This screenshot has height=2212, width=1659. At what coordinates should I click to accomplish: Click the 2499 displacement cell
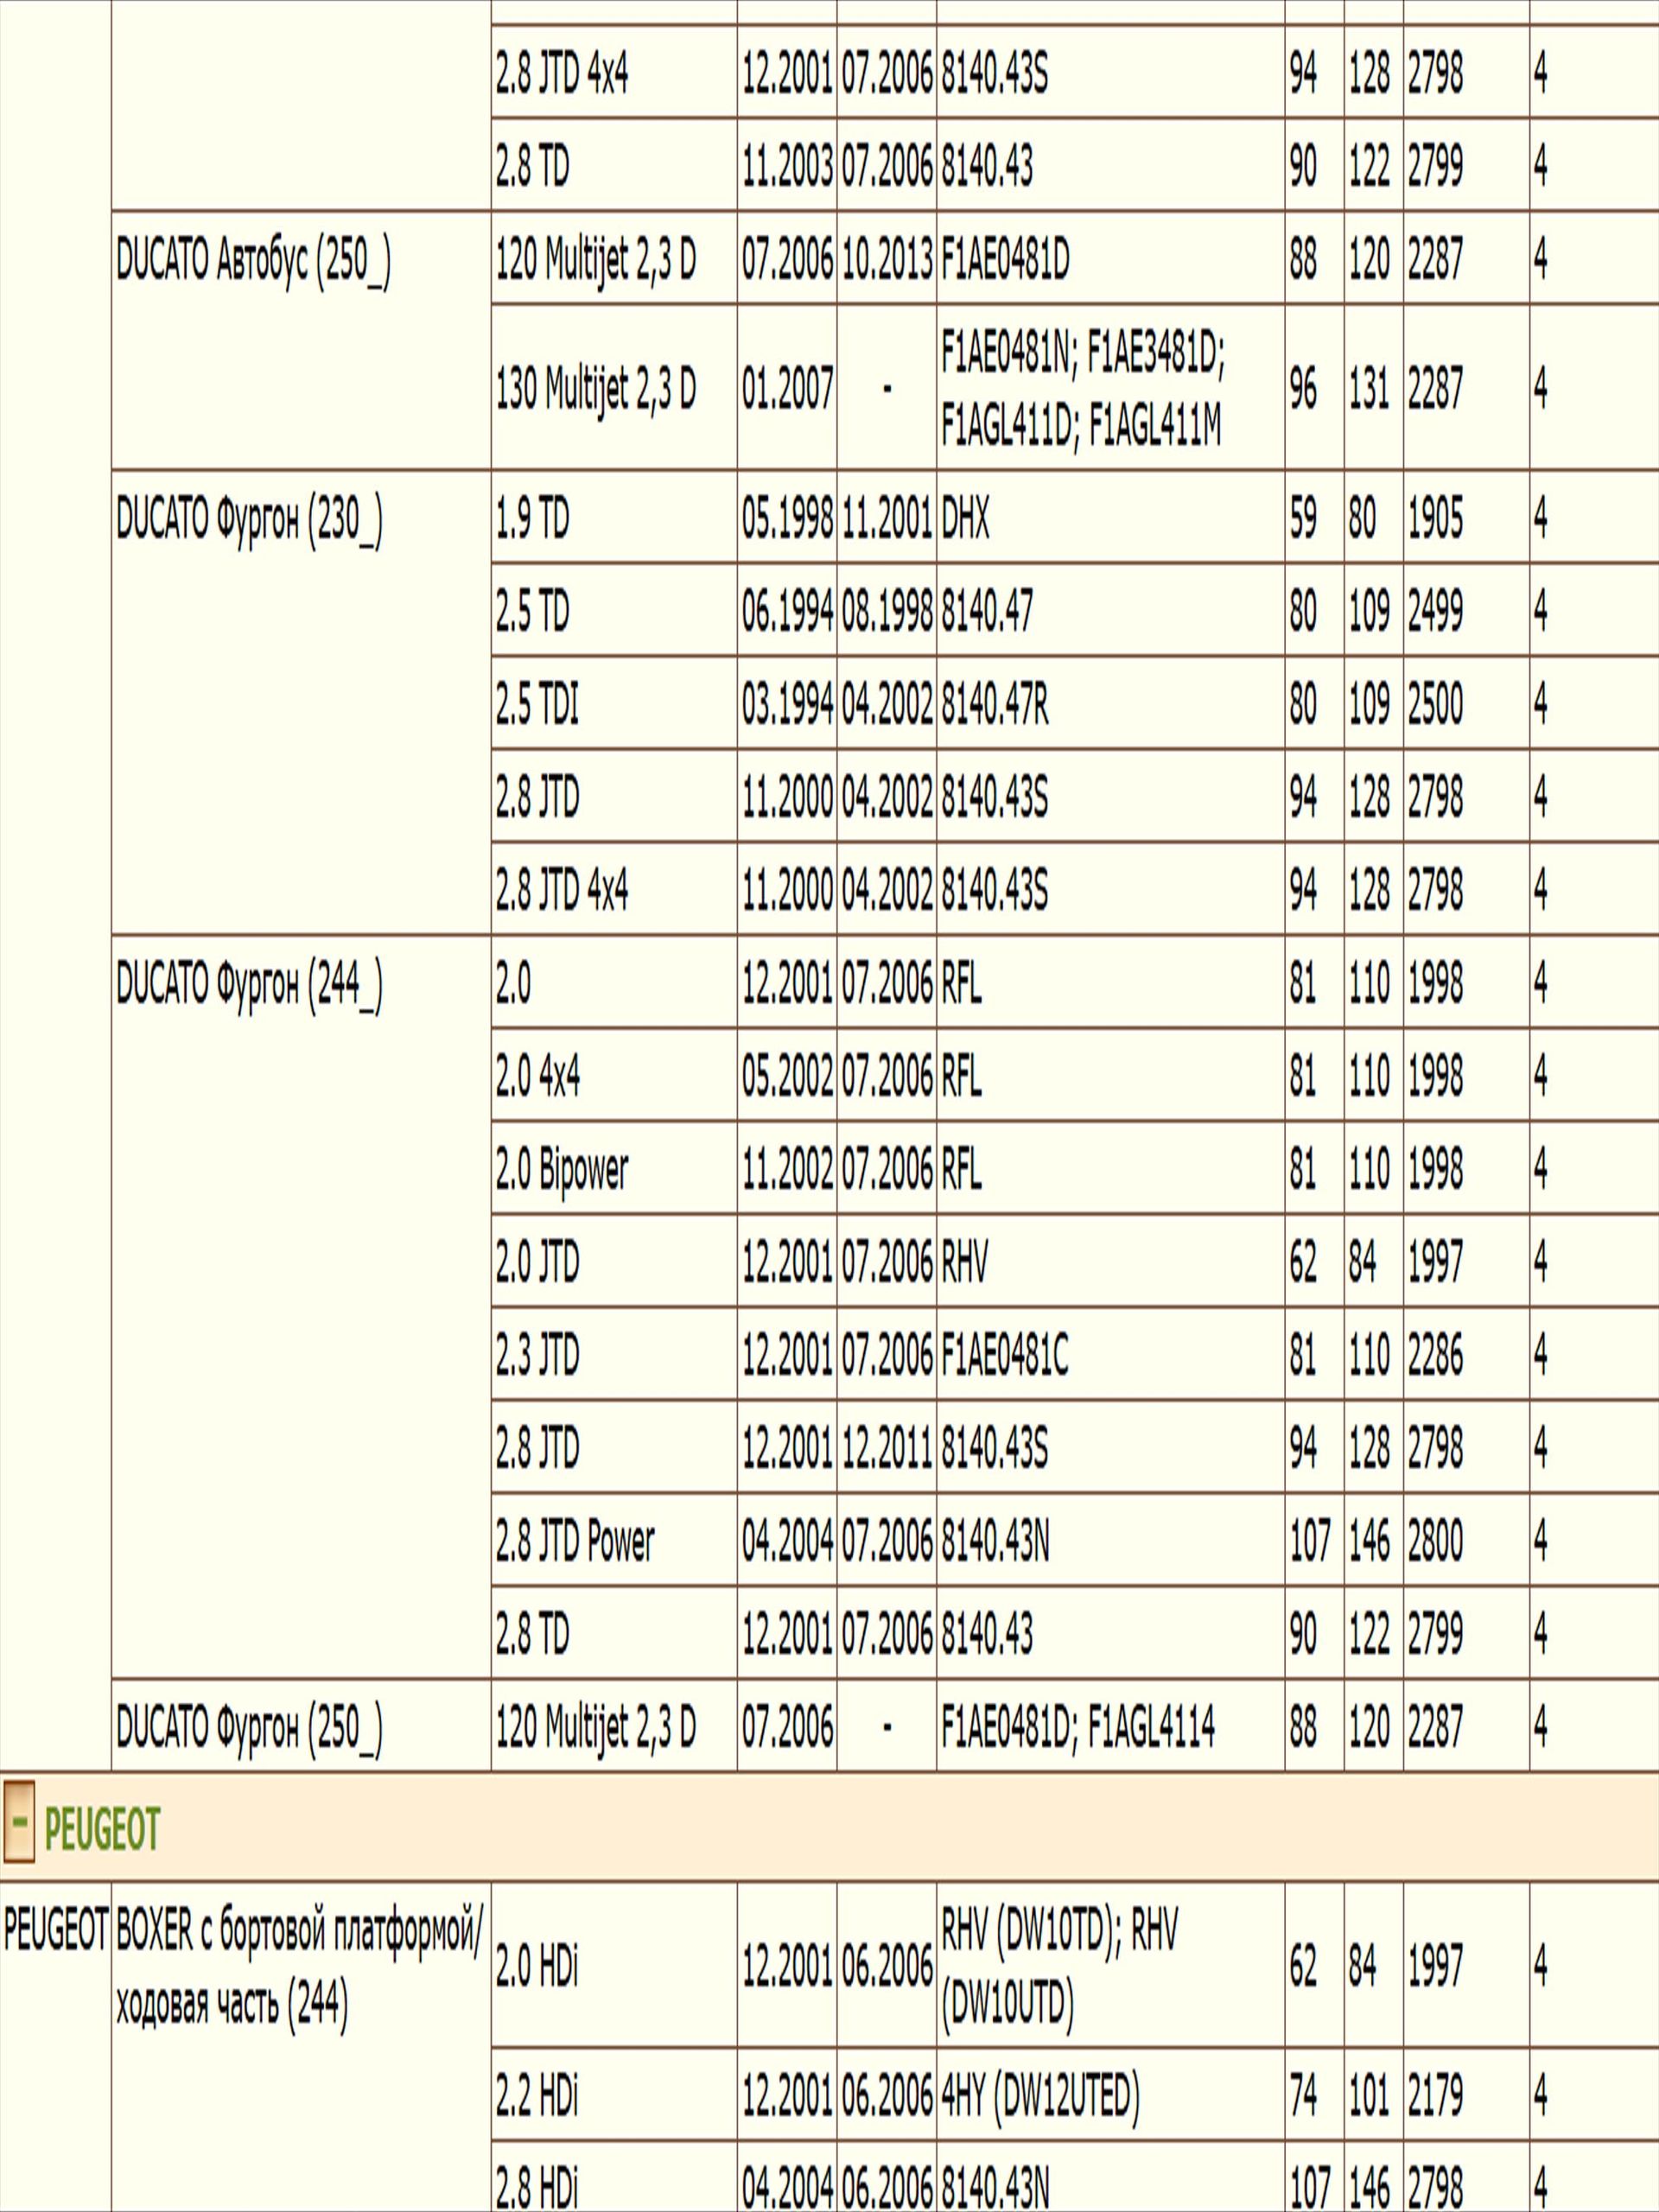coord(1466,610)
